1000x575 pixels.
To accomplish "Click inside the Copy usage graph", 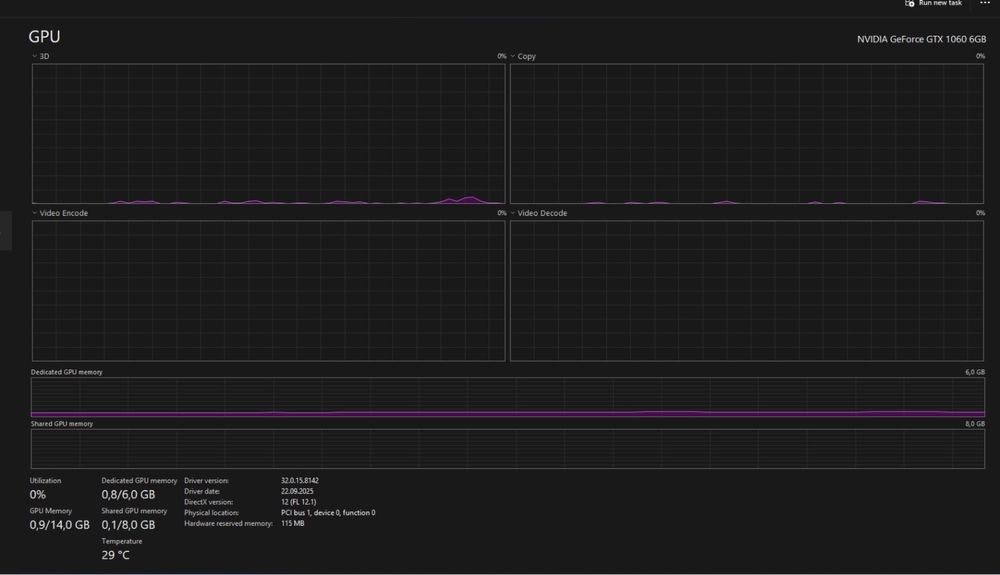I will pos(747,133).
